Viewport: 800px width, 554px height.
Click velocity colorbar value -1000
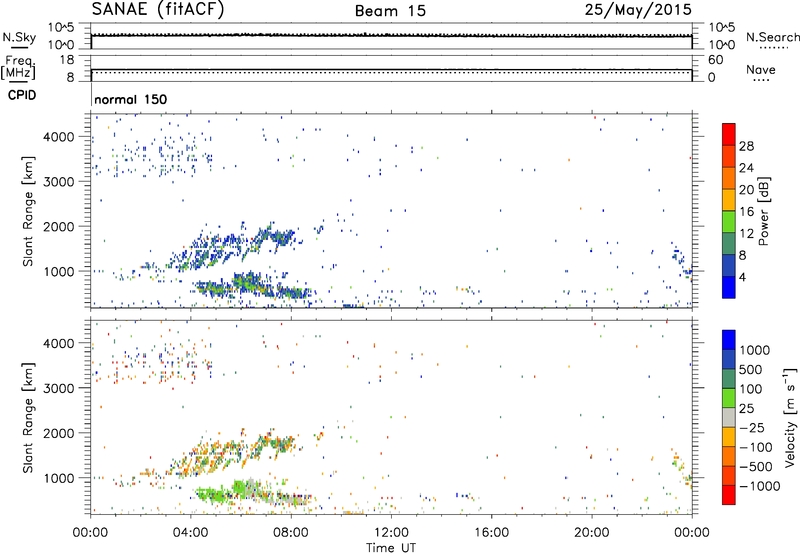(760, 486)
